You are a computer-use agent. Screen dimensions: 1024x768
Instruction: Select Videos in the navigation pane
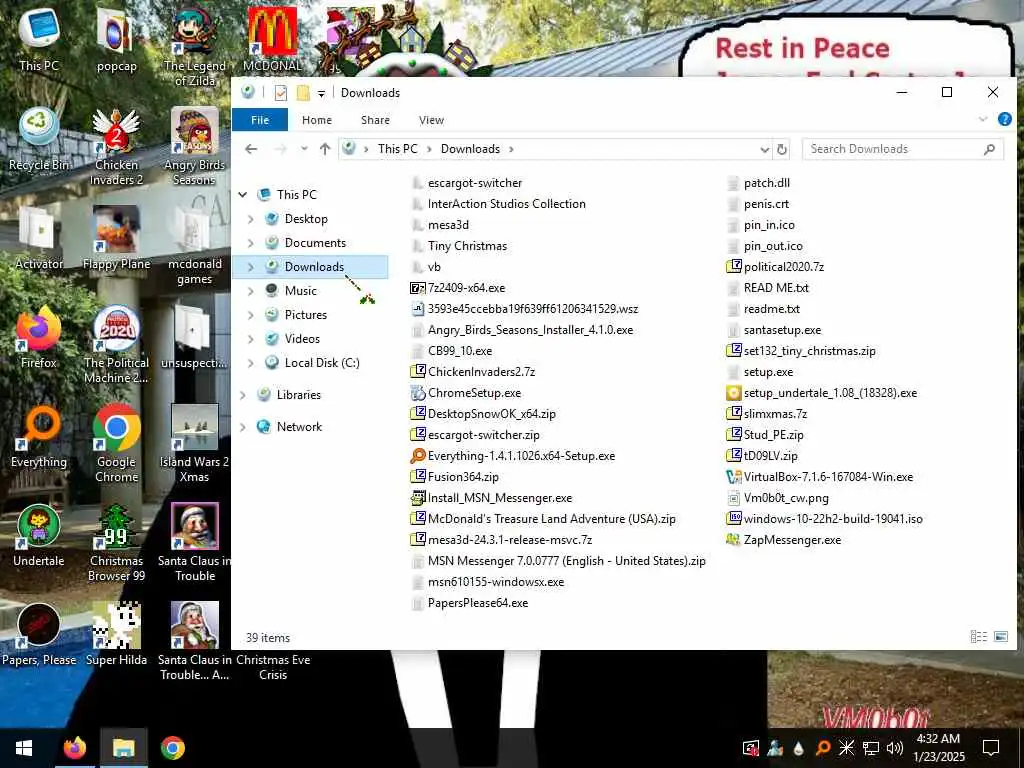302,338
